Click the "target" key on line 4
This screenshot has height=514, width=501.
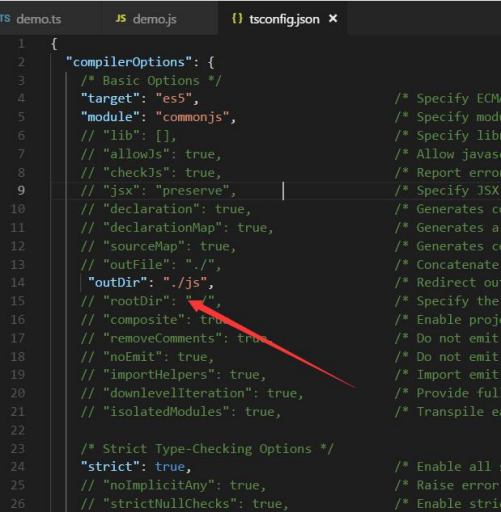(110, 98)
